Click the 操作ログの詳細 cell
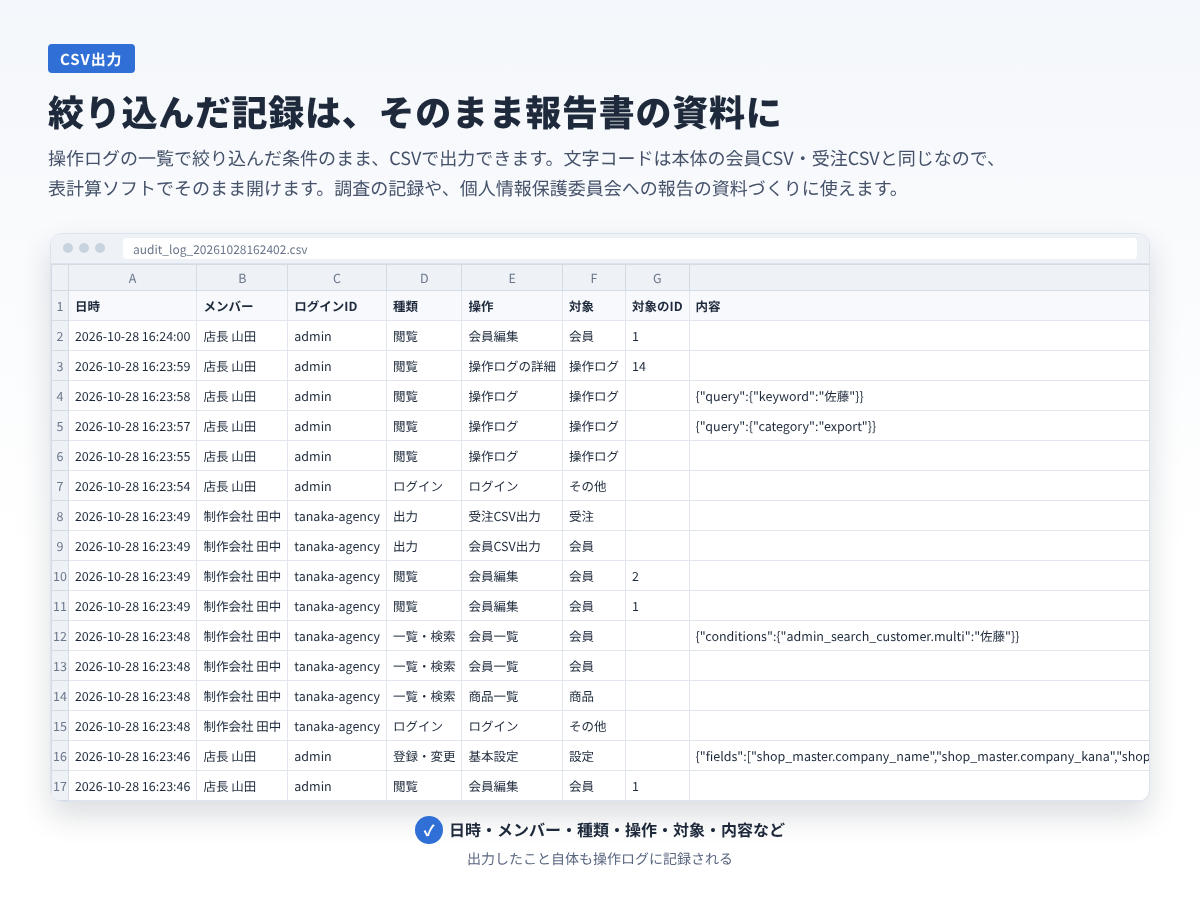The width and height of the screenshot is (1200, 917). pos(512,366)
